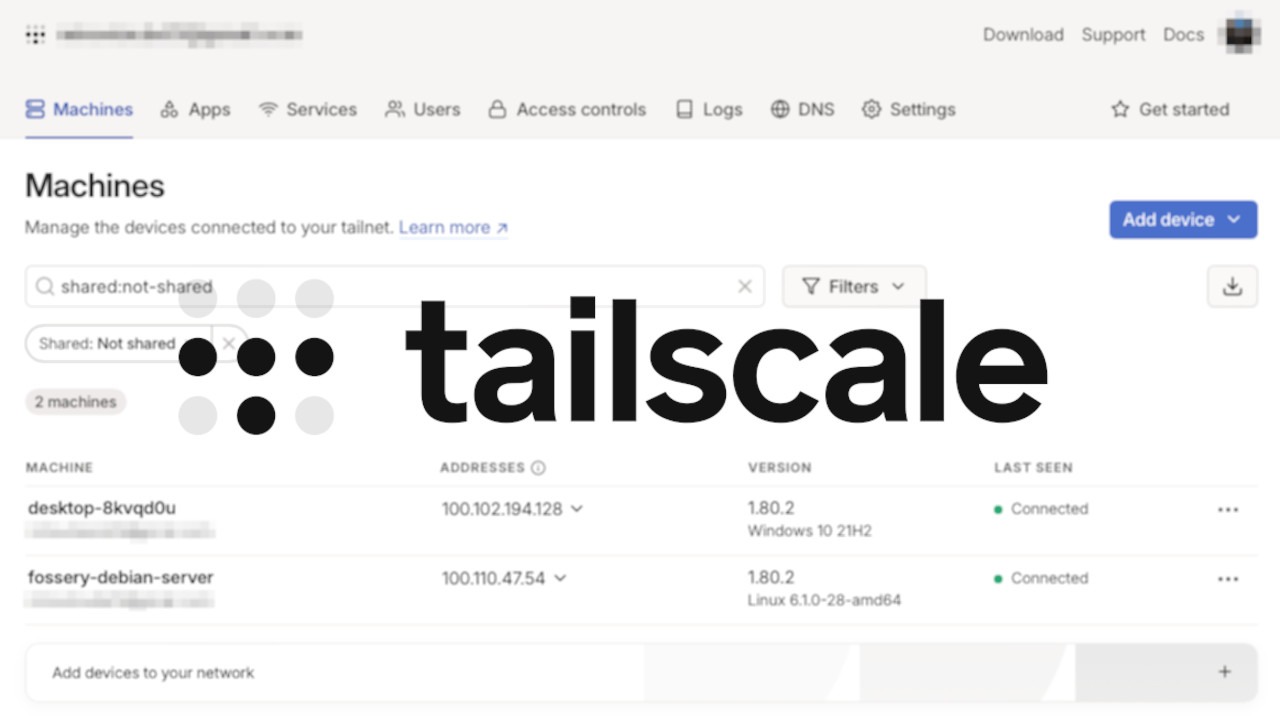Viewport: 1280px width, 720px height.
Task: Open the Machines tab
Action: point(79,110)
